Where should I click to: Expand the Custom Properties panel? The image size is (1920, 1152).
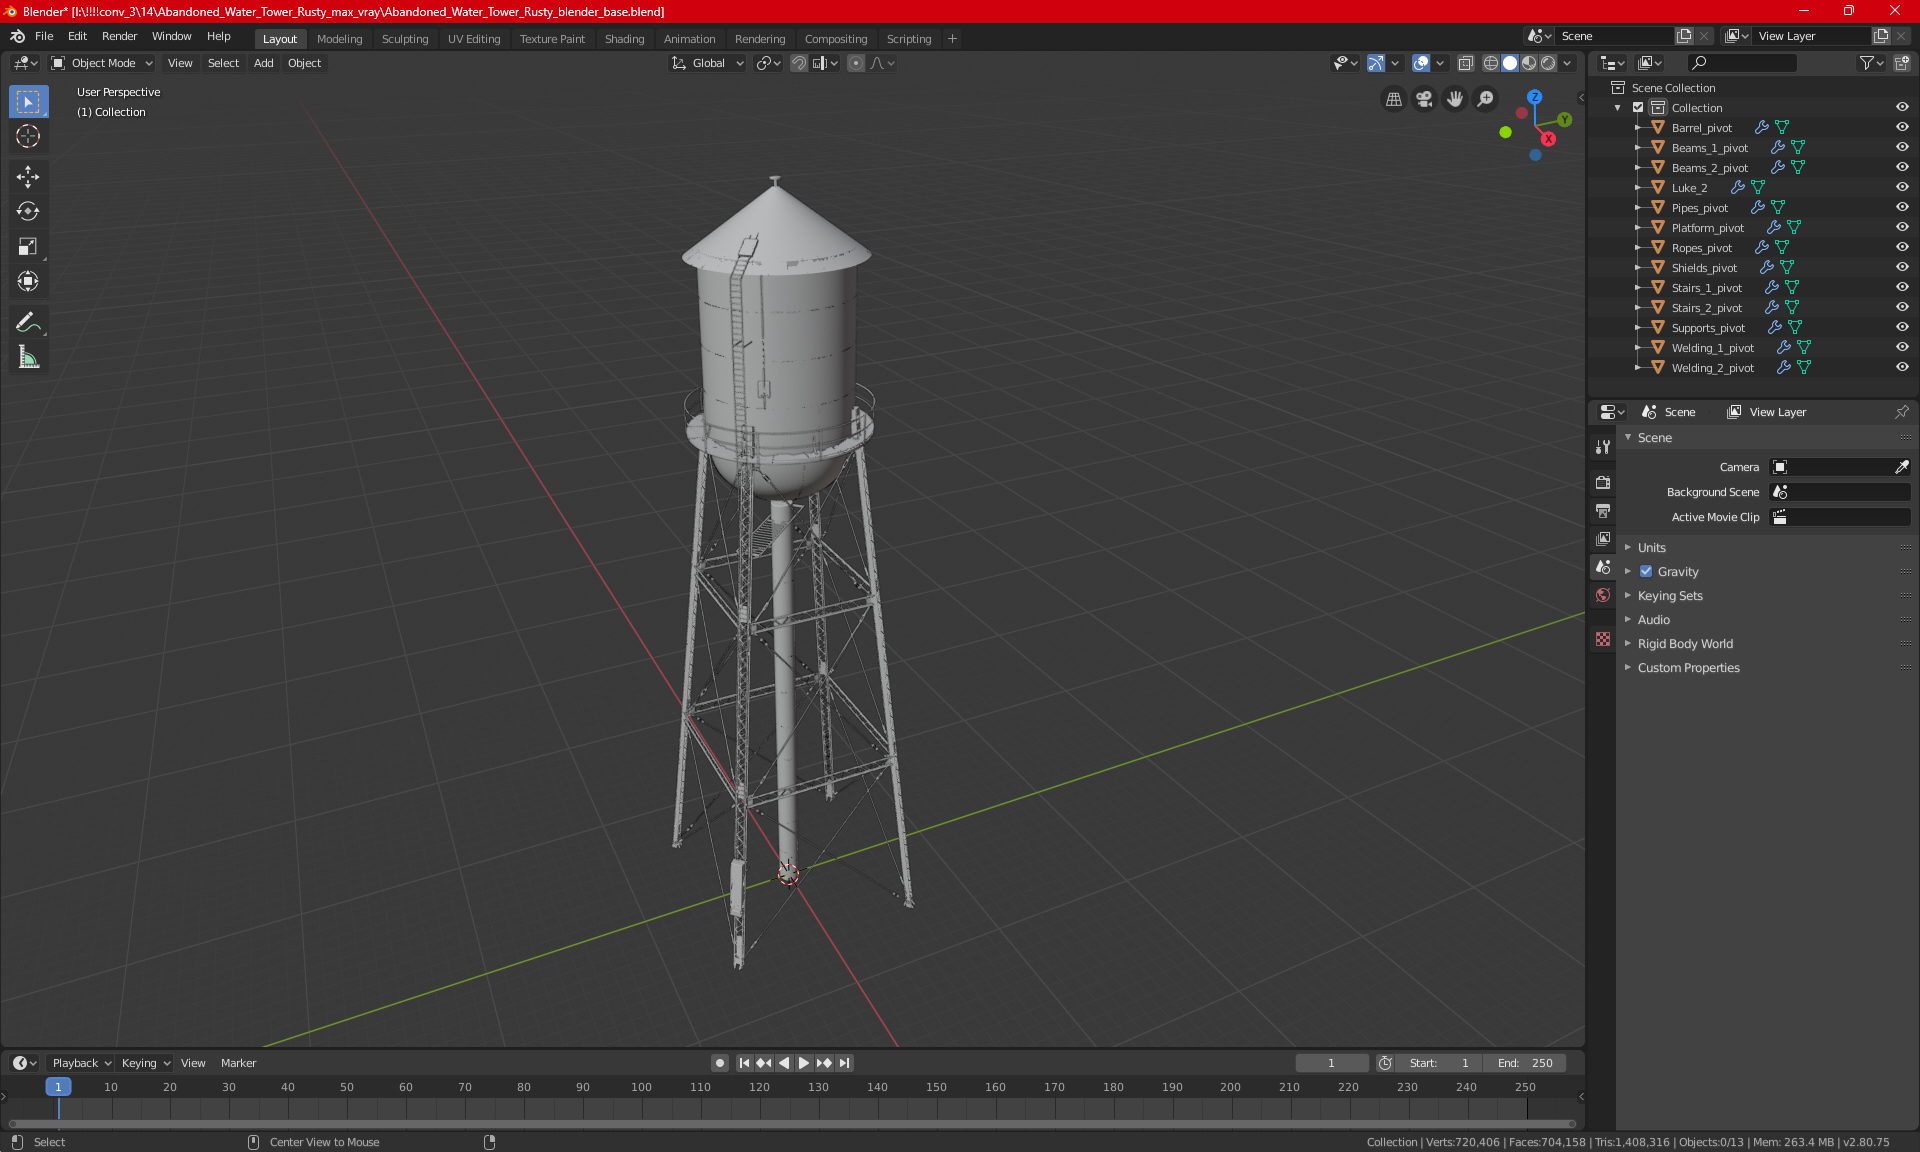[x=1688, y=667]
